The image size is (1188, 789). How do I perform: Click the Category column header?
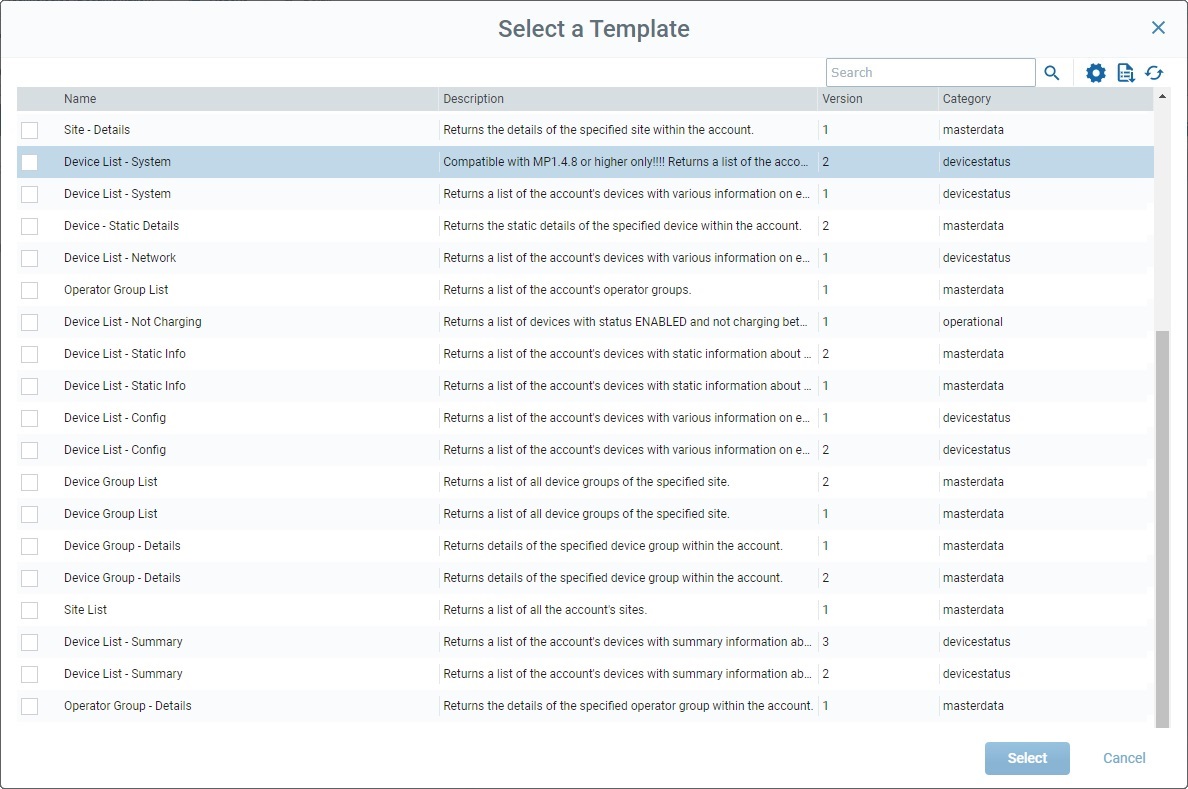[966, 99]
